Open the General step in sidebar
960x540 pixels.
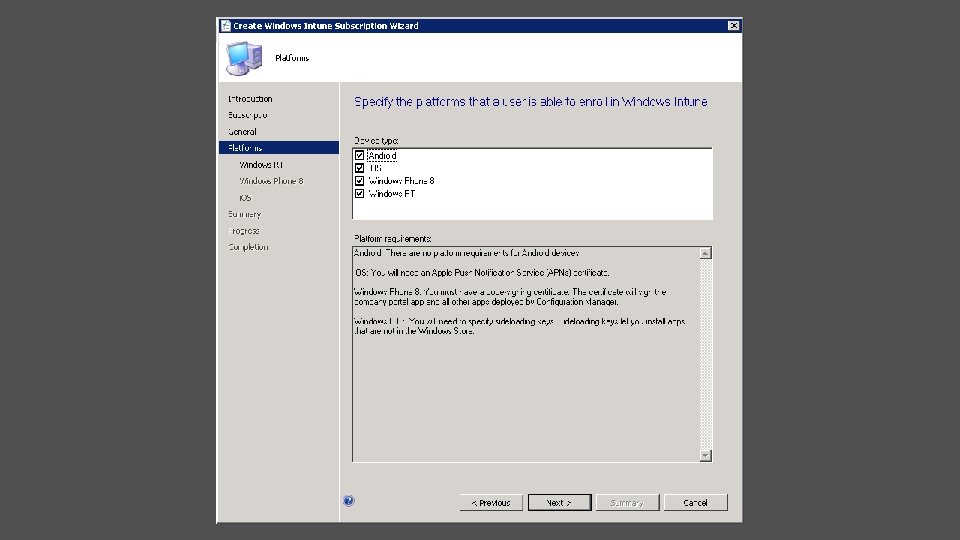(242, 132)
